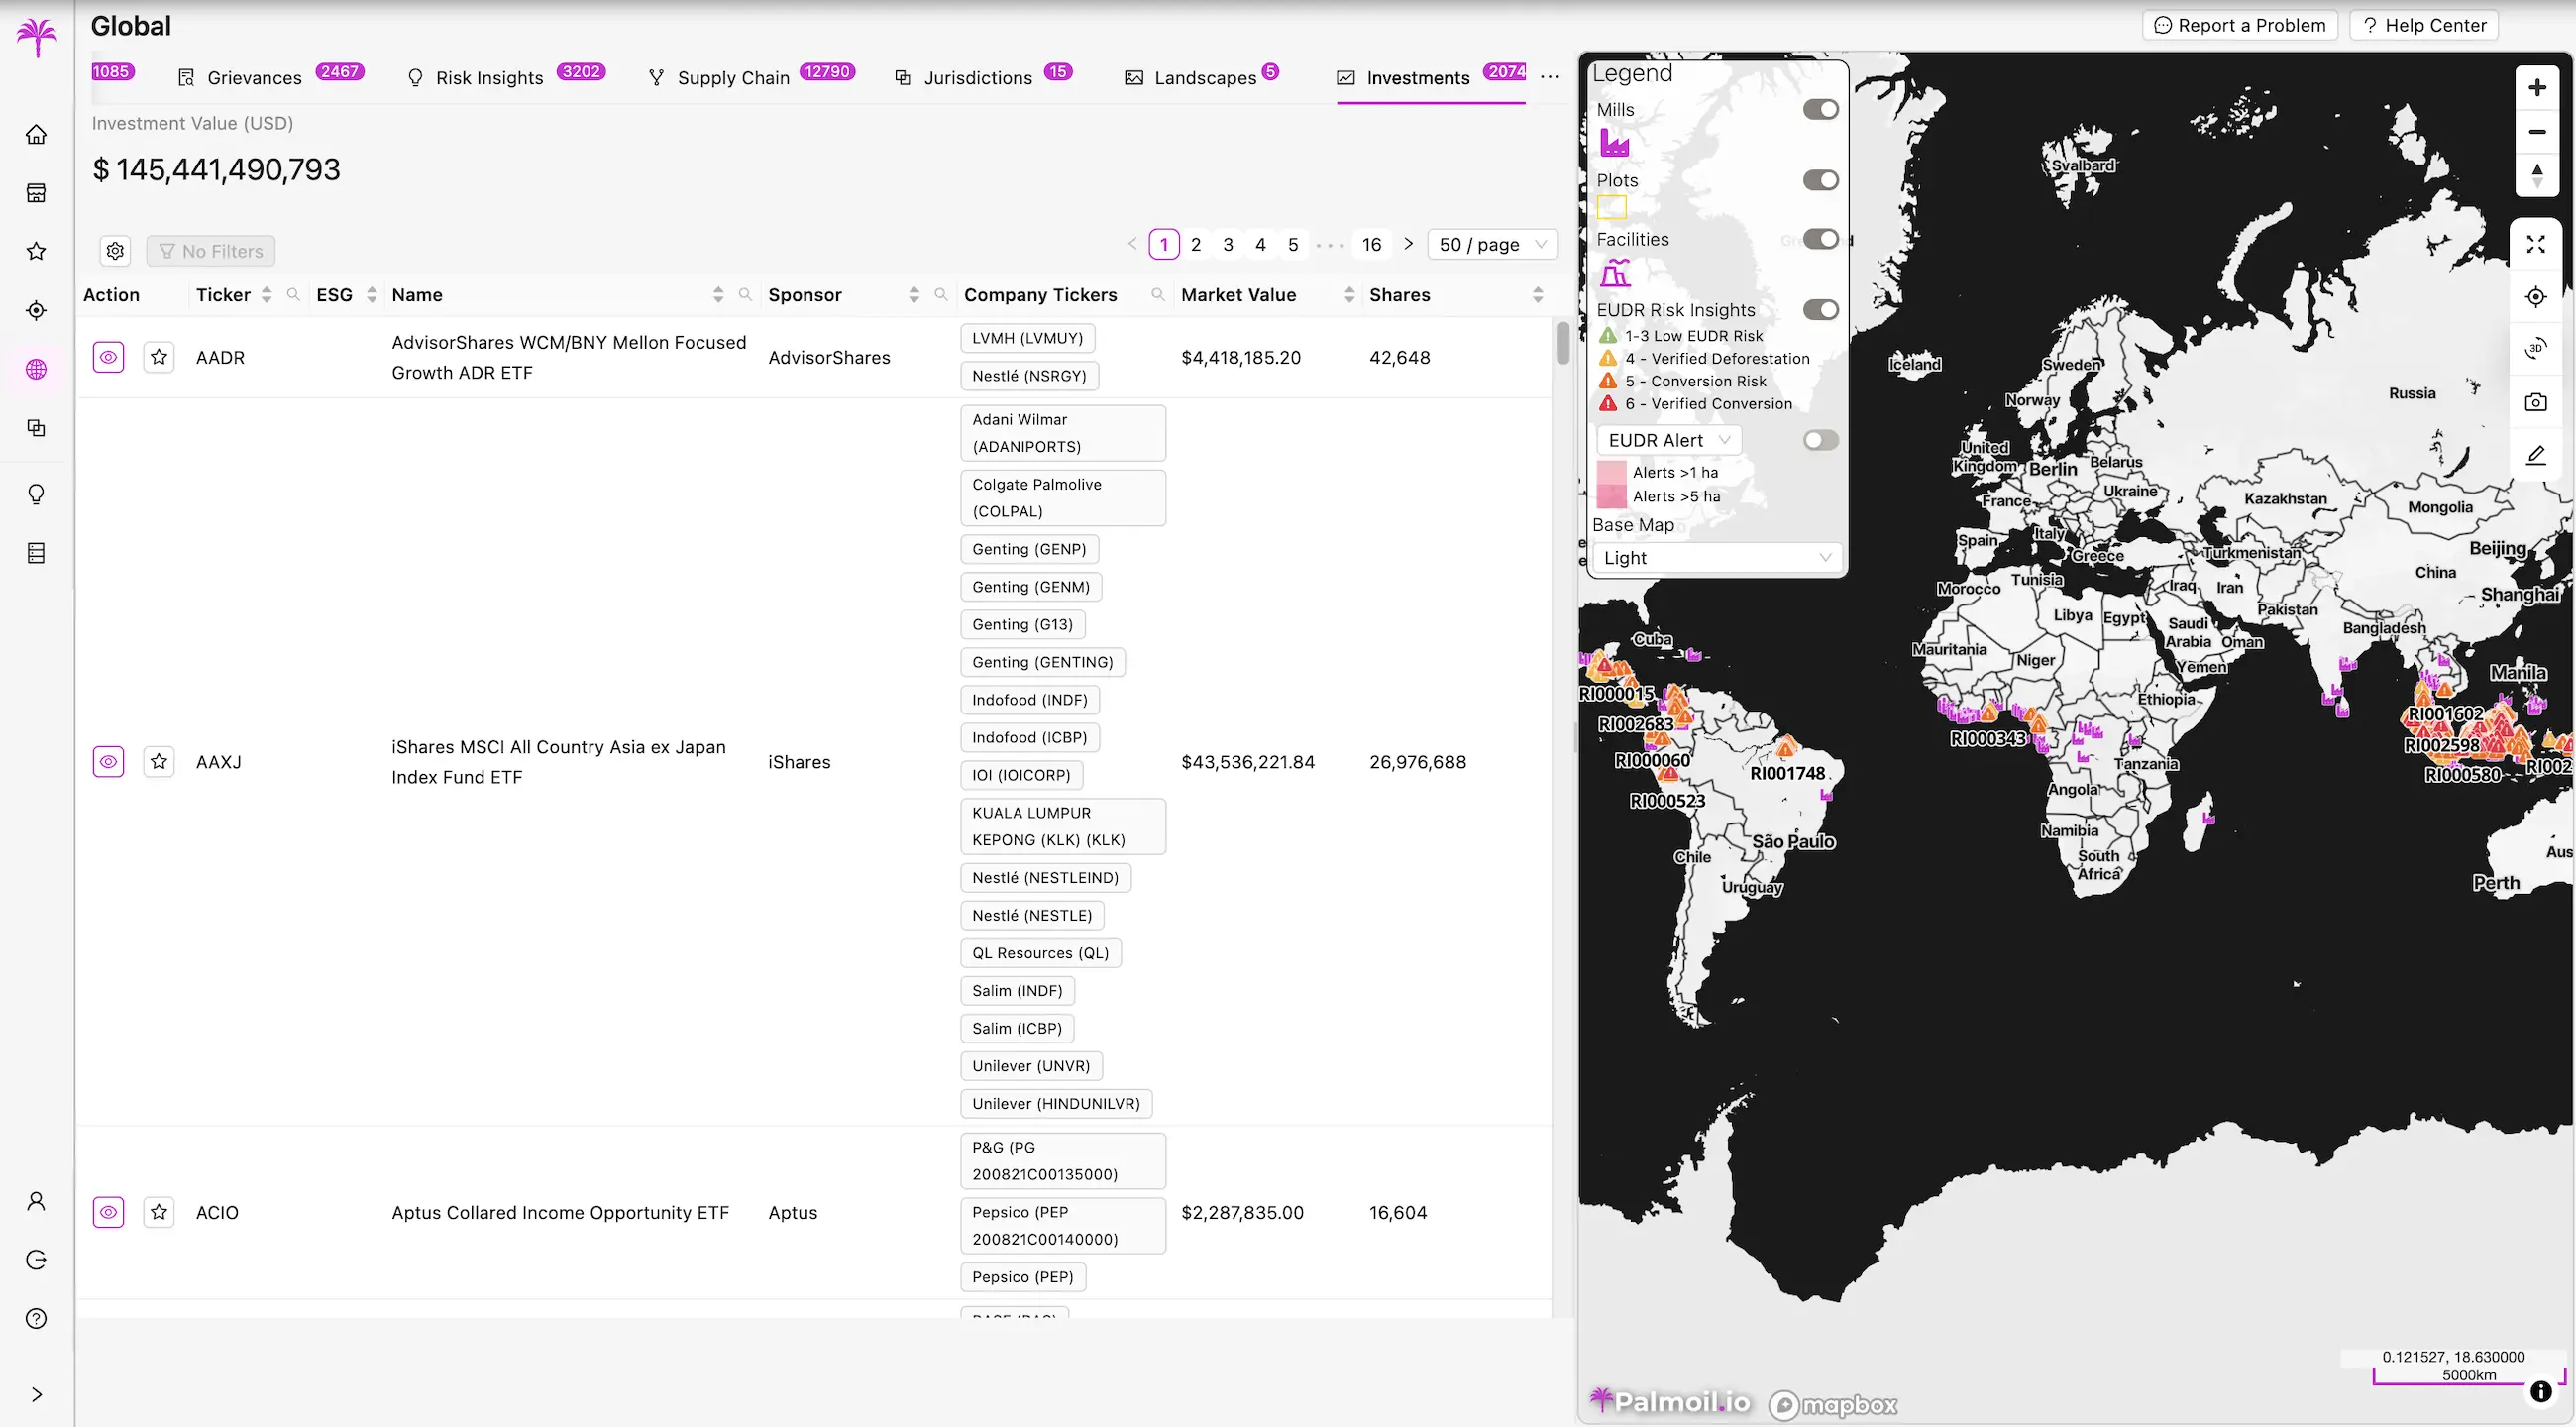The width and height of the screenshot is (2576, 1427).
Task: Enable 3D map rotation mode
Action: 2537,348
